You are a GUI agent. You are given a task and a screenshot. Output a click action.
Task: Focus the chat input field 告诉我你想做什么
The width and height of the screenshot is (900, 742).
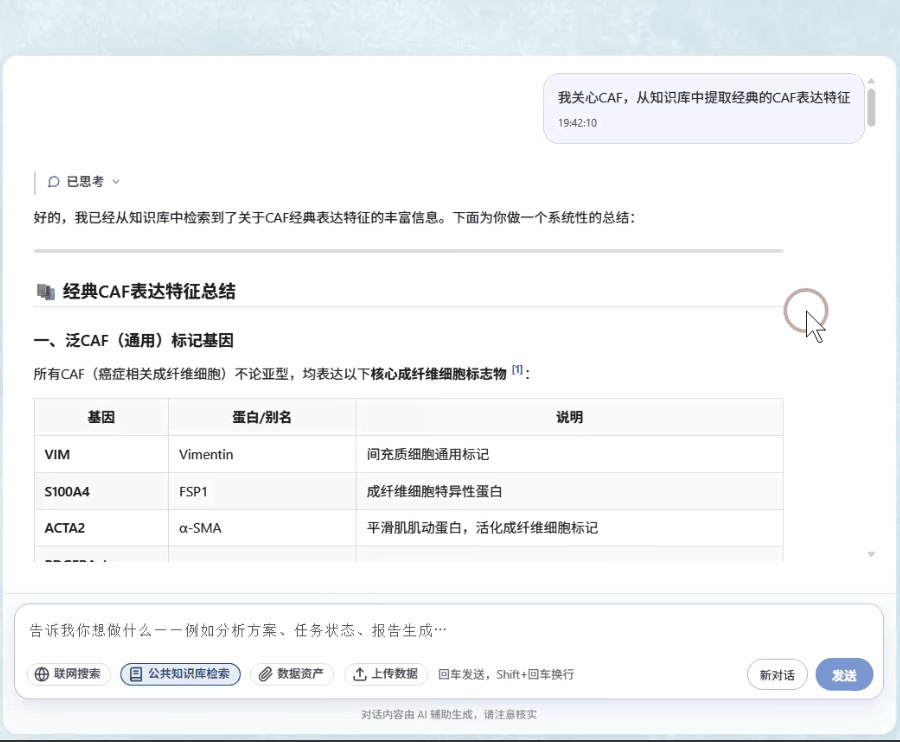[448, 631]
